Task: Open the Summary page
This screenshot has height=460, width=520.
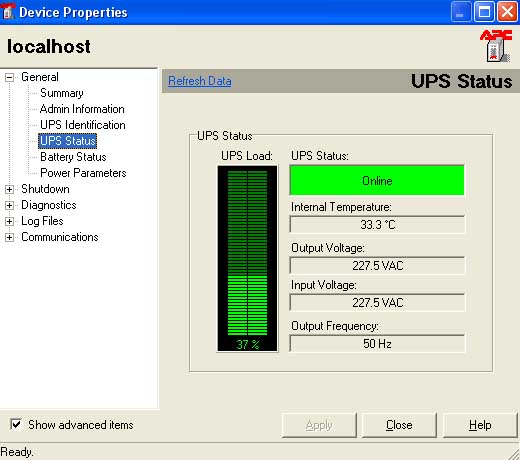Action: tap(62, 93)
